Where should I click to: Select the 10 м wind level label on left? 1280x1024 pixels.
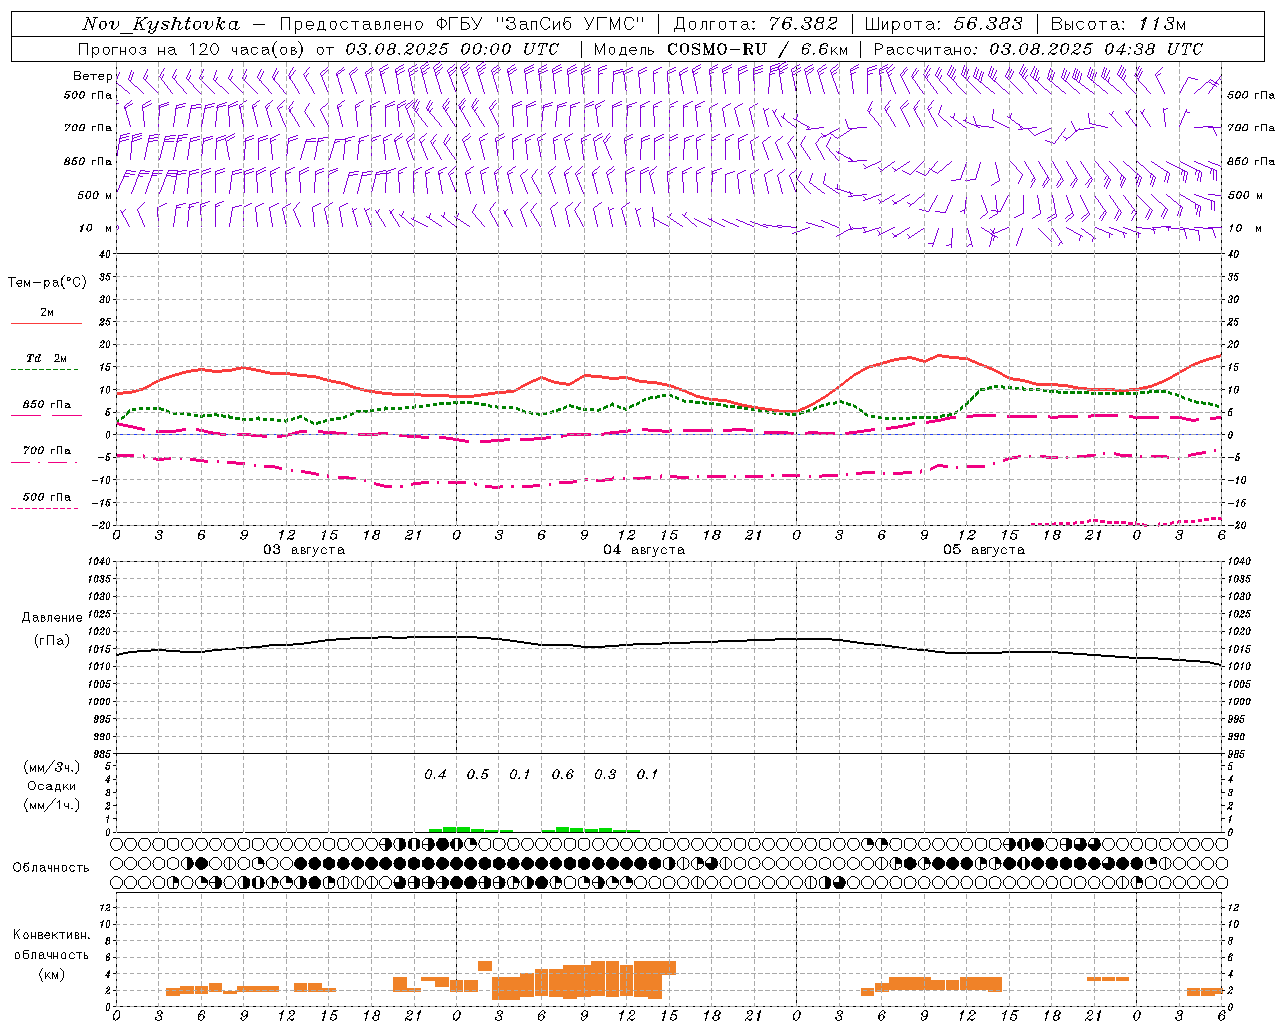tap(96, 228)
